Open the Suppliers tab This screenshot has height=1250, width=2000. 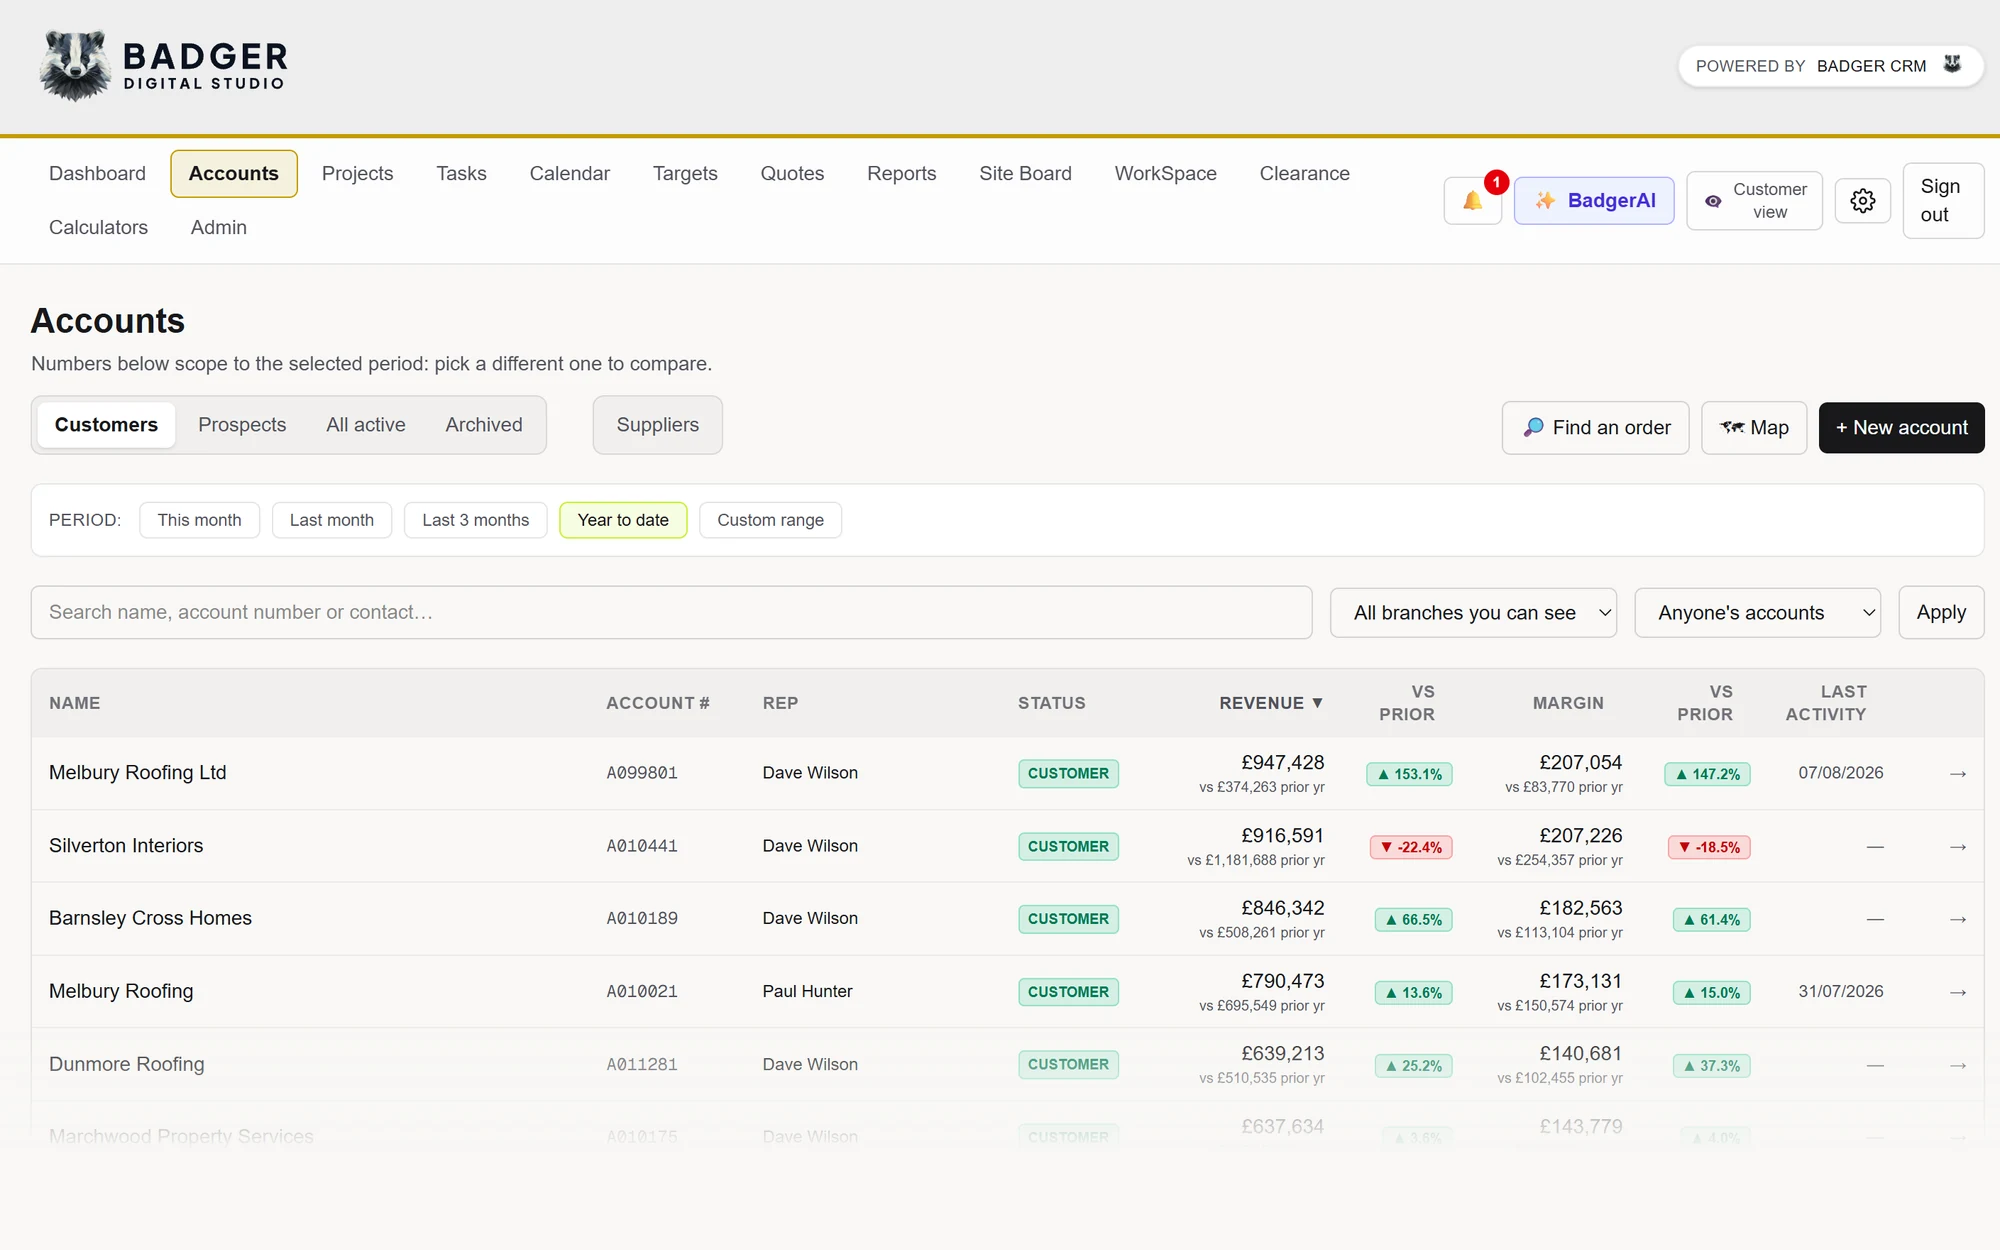coord(658,425)
